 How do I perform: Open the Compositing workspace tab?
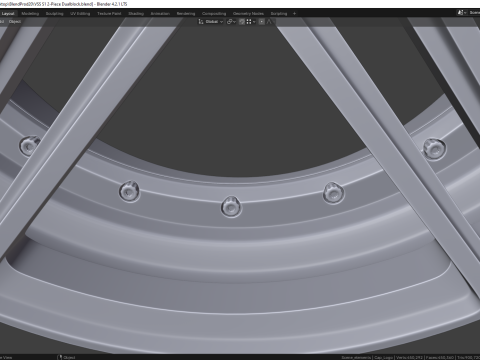point(214,14)
